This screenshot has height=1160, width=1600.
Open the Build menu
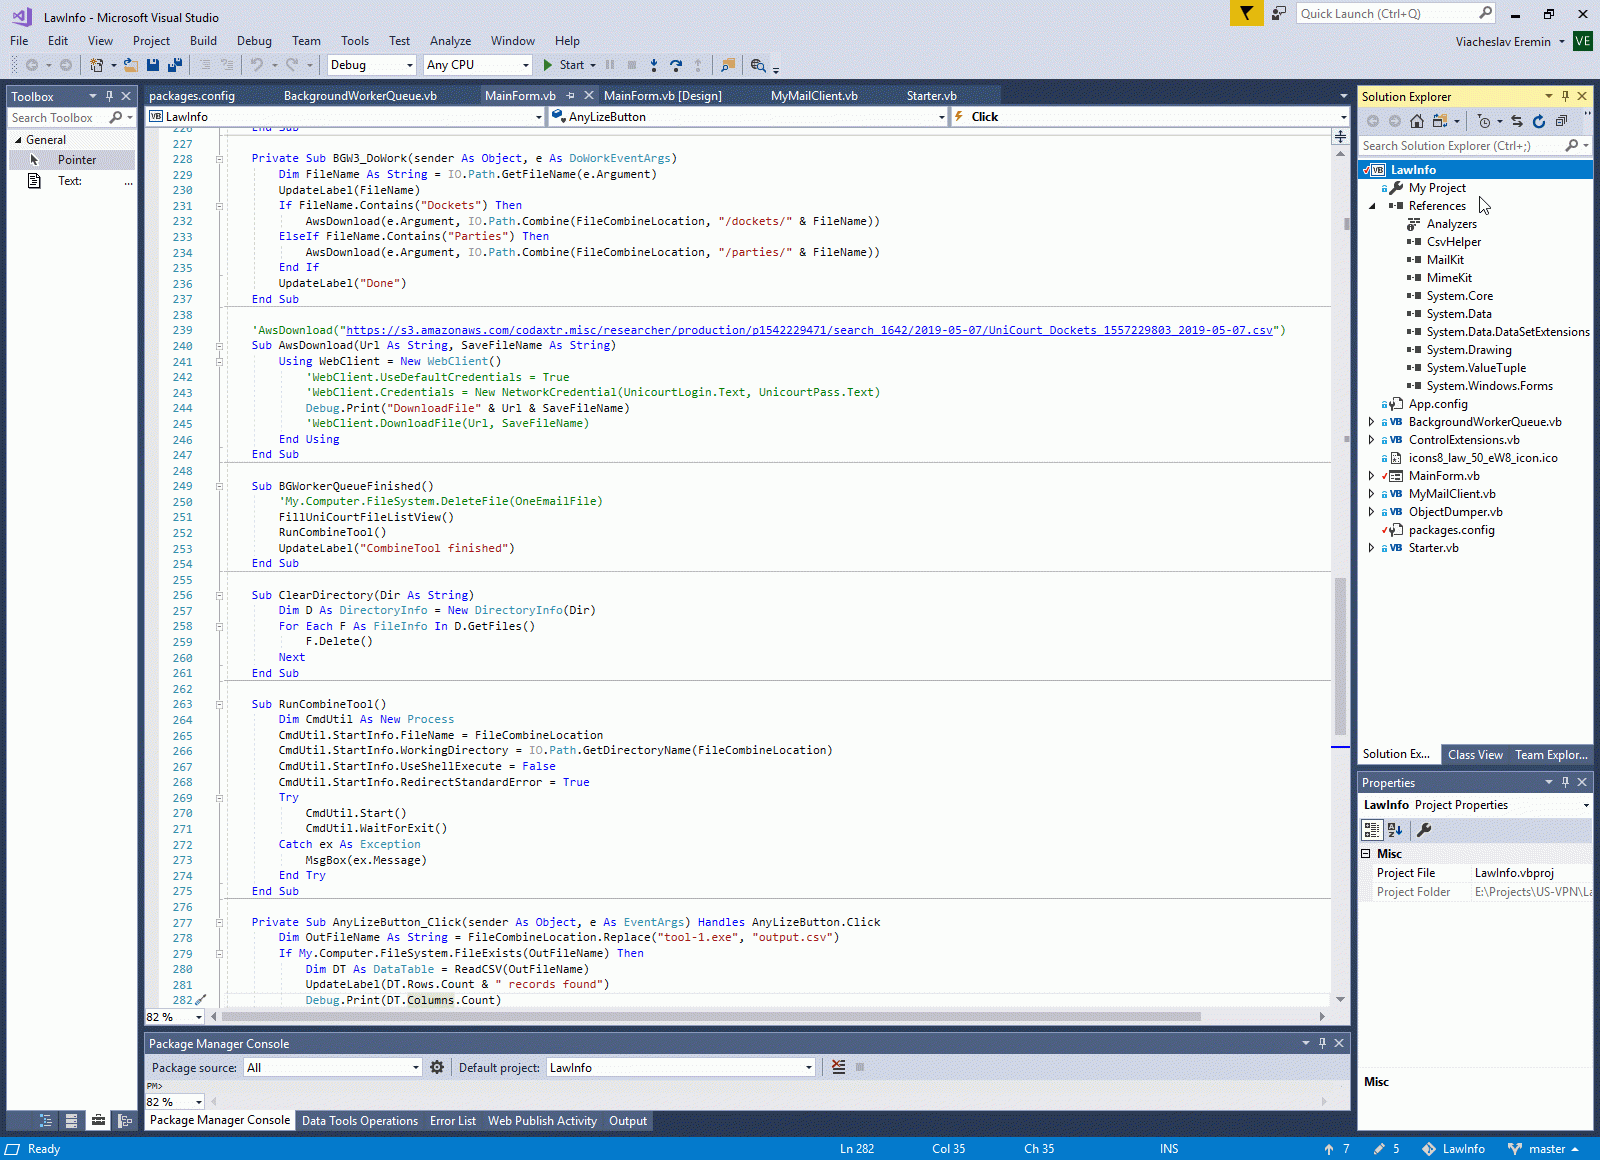(x=203, y=41)
